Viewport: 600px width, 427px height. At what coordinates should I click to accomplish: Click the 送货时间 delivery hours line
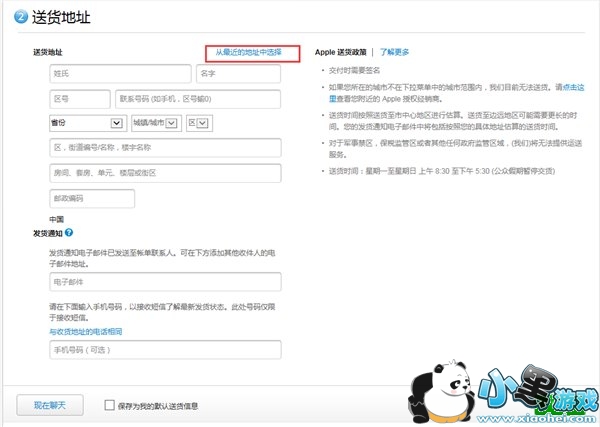[x=442, y=171]
